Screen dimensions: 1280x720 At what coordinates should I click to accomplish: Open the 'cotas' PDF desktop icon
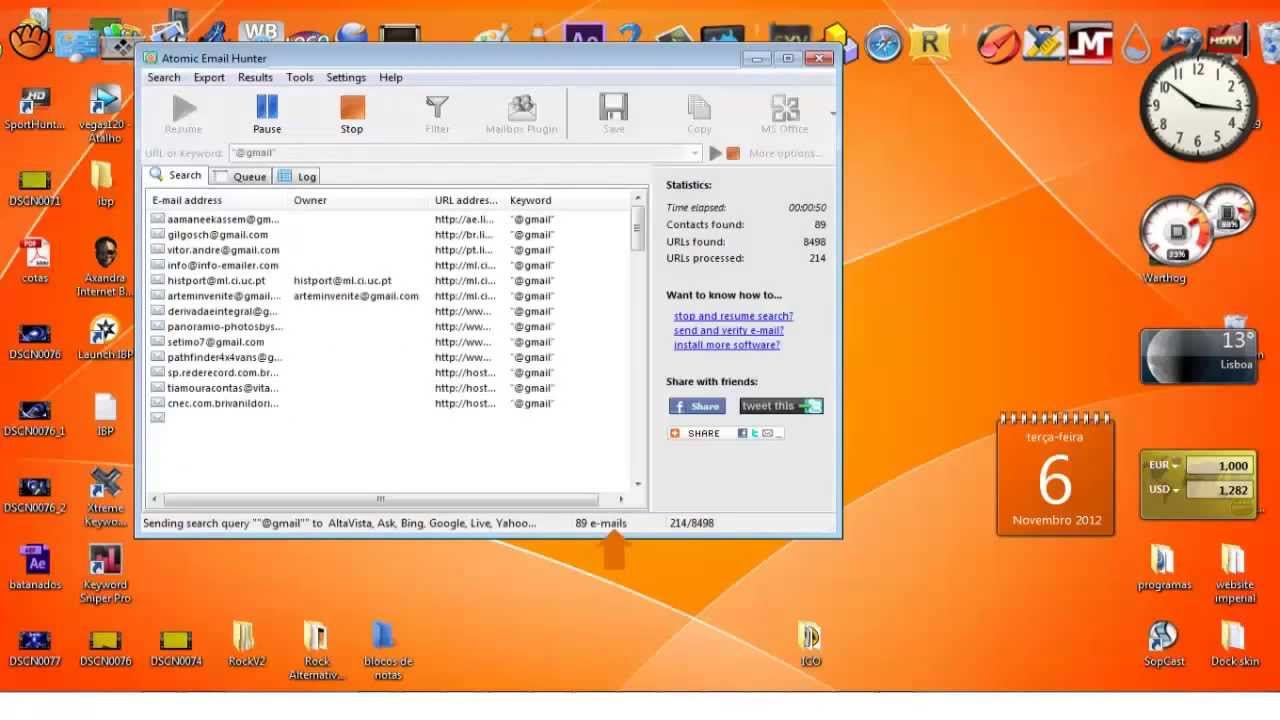(x=35, y=261)
